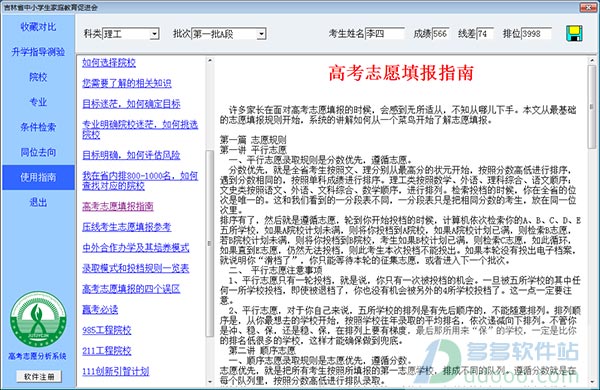Select the highlighted 使用指南 sidebar item
Screen dimensions: 600x390
click(x=38, y=178)
